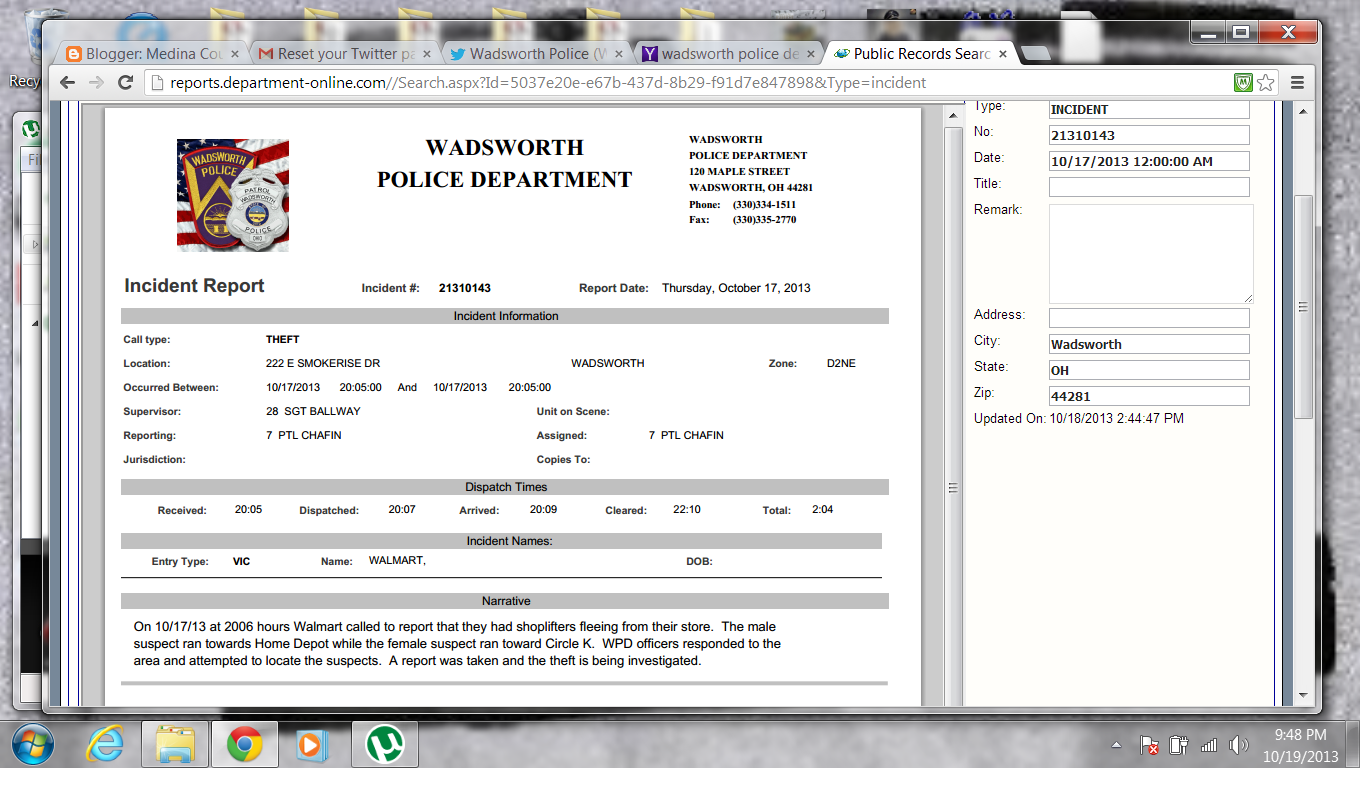Screen dimensions: 1360x785
Task: Click the City field showing Wadsworth
Action: click(1148, 343)
